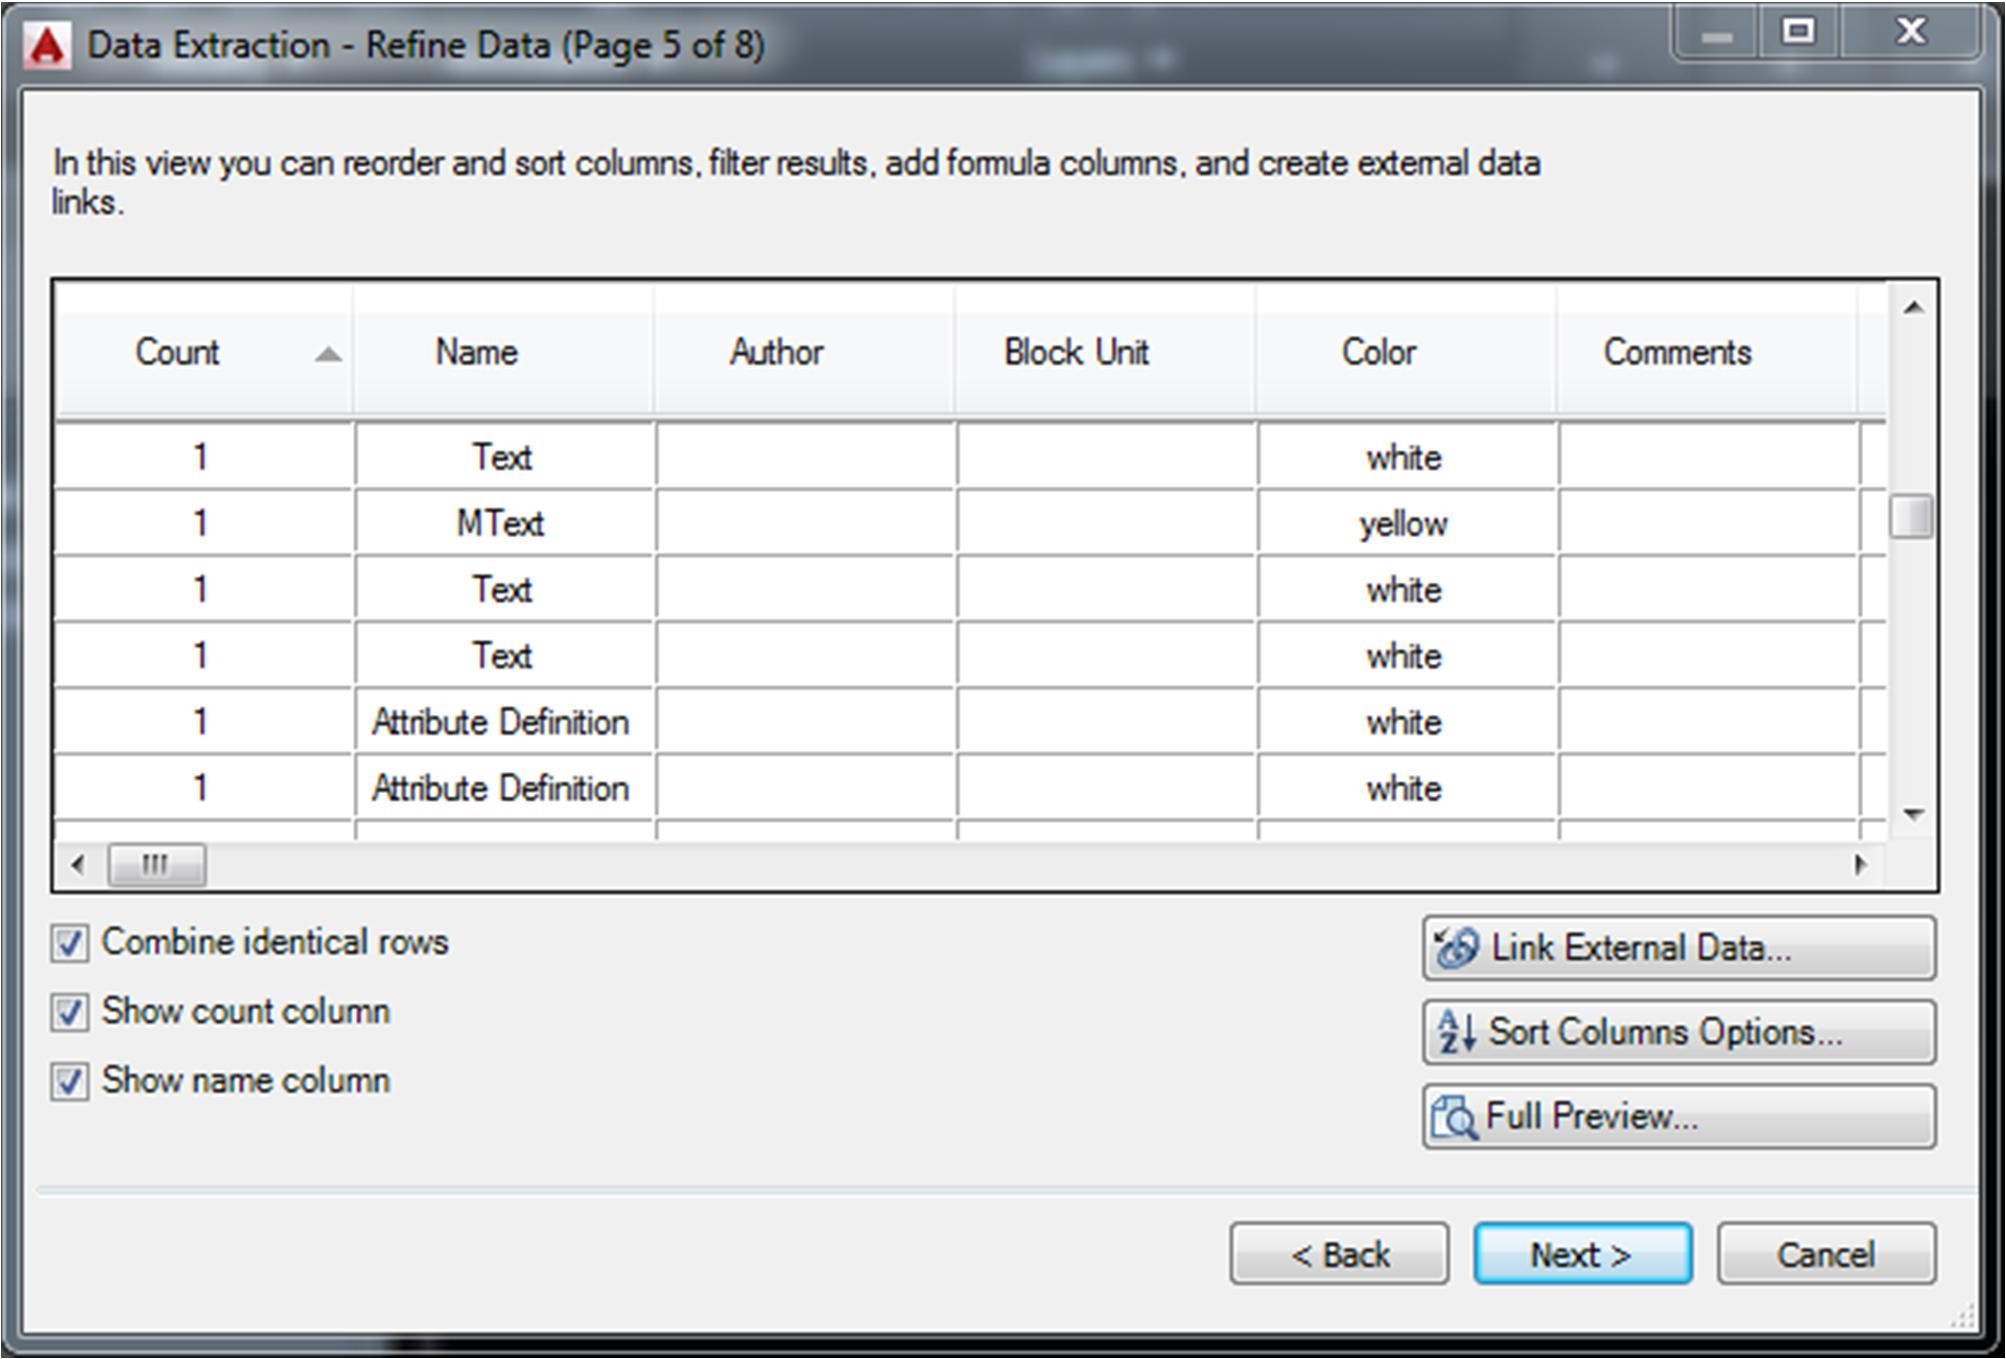Click the table's scroll down arrow
Image resolution: width=2006 pixels, height=1359 pixels.
1913,814
